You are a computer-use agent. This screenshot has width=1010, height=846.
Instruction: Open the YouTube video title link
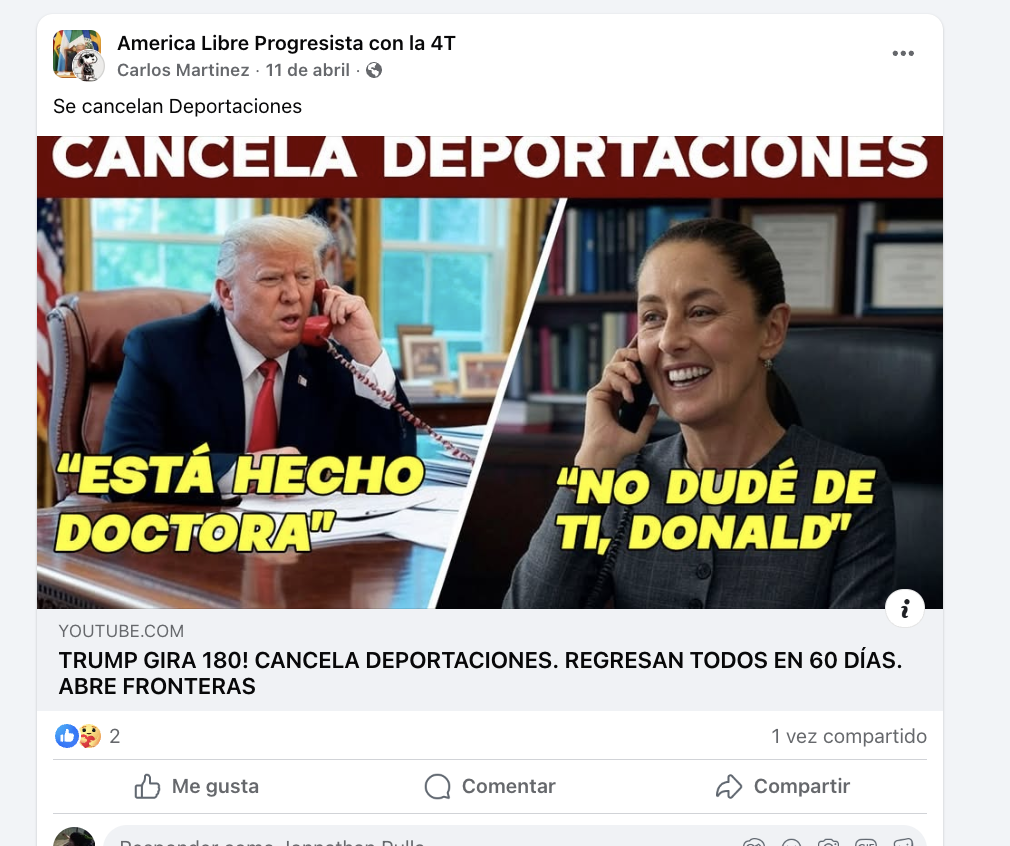coord(481,673)
